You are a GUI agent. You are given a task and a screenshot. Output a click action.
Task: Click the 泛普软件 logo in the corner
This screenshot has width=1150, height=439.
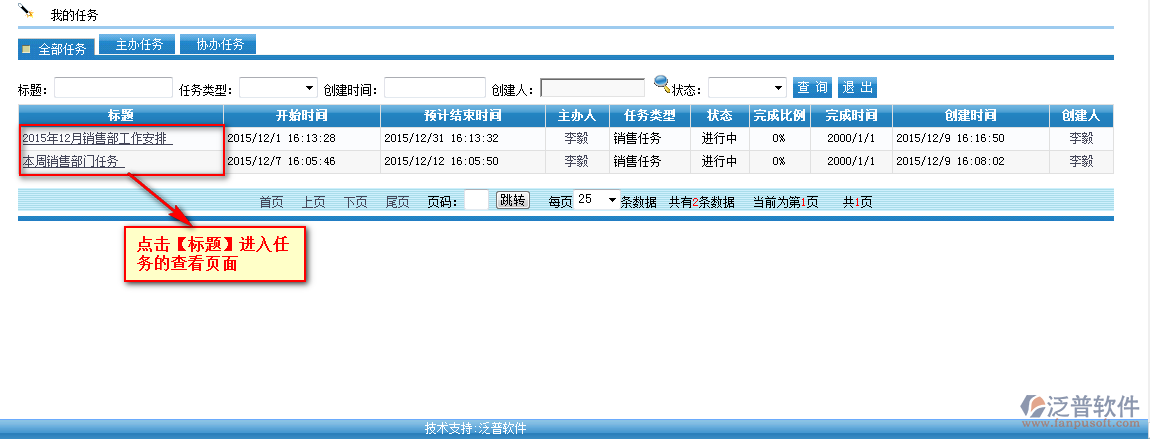pyautogui.click(x=1079, y=408)
